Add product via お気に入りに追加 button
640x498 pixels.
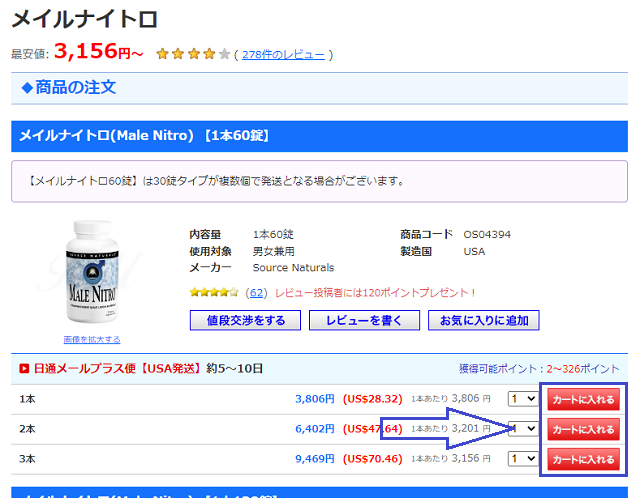point(484,320)
